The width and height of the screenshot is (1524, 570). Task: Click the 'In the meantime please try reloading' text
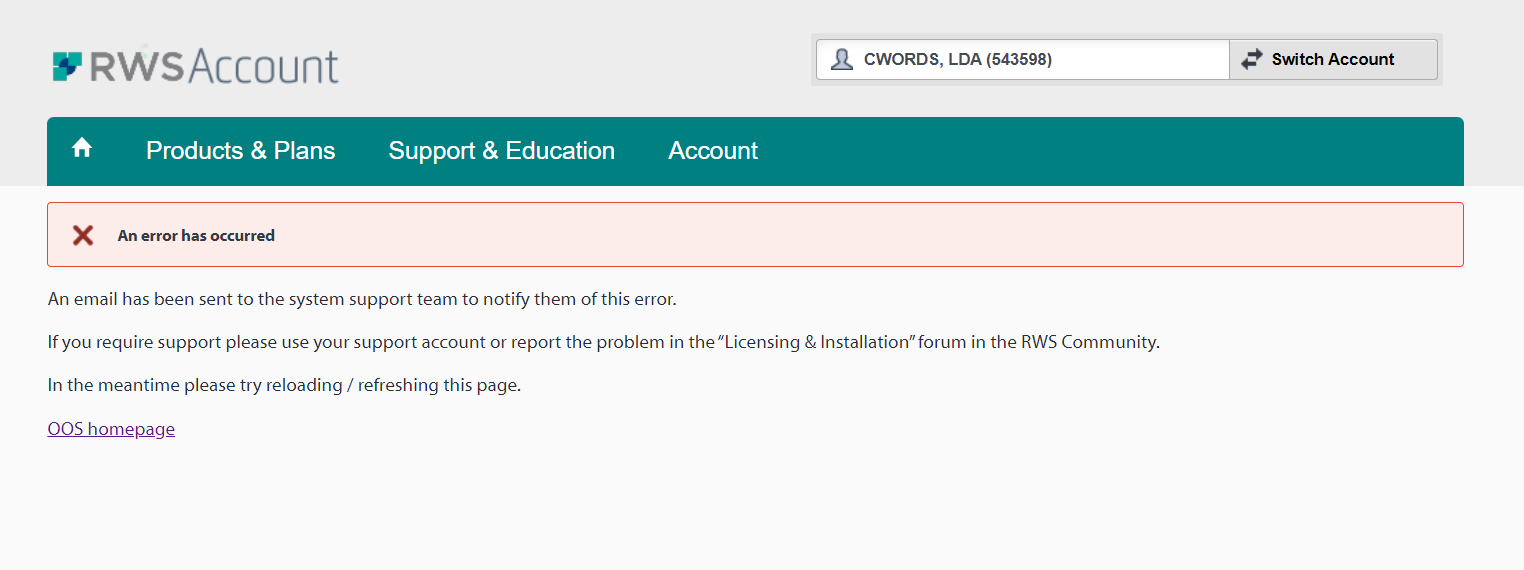(284, 385)
